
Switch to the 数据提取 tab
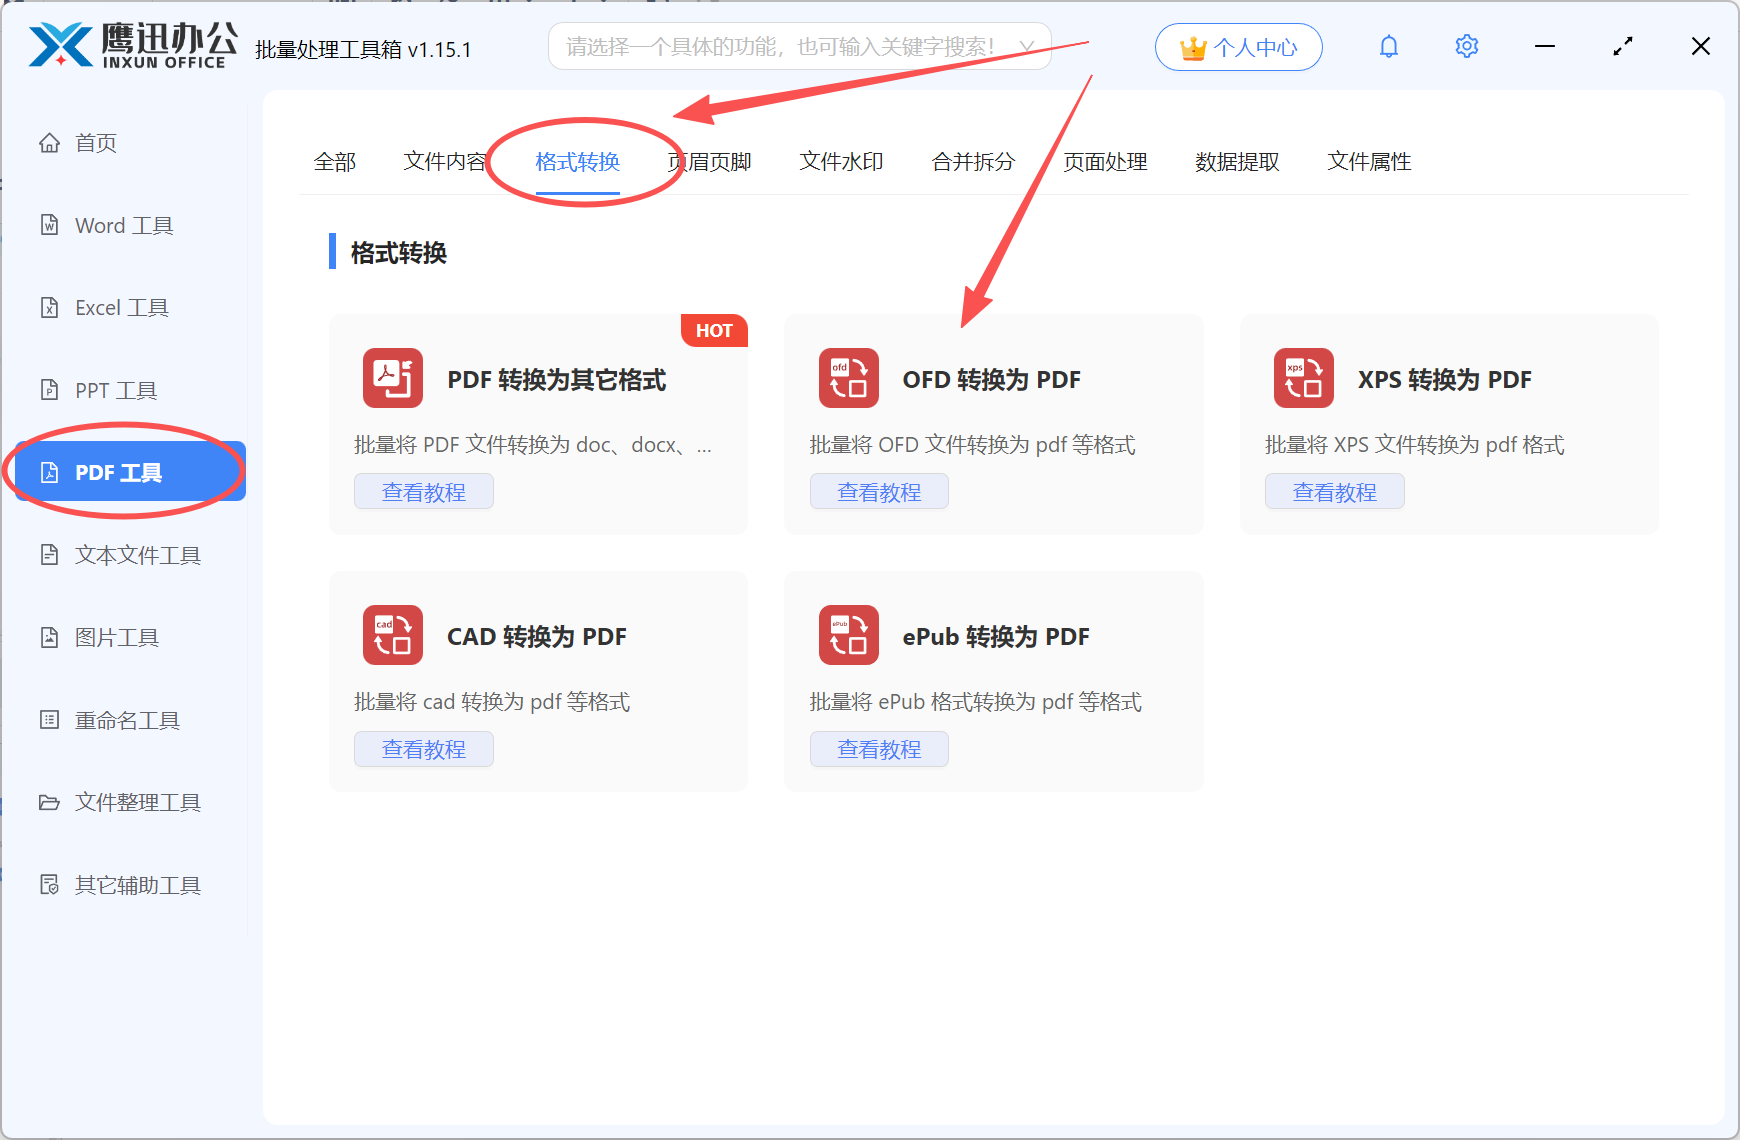tap(1238, 162)
